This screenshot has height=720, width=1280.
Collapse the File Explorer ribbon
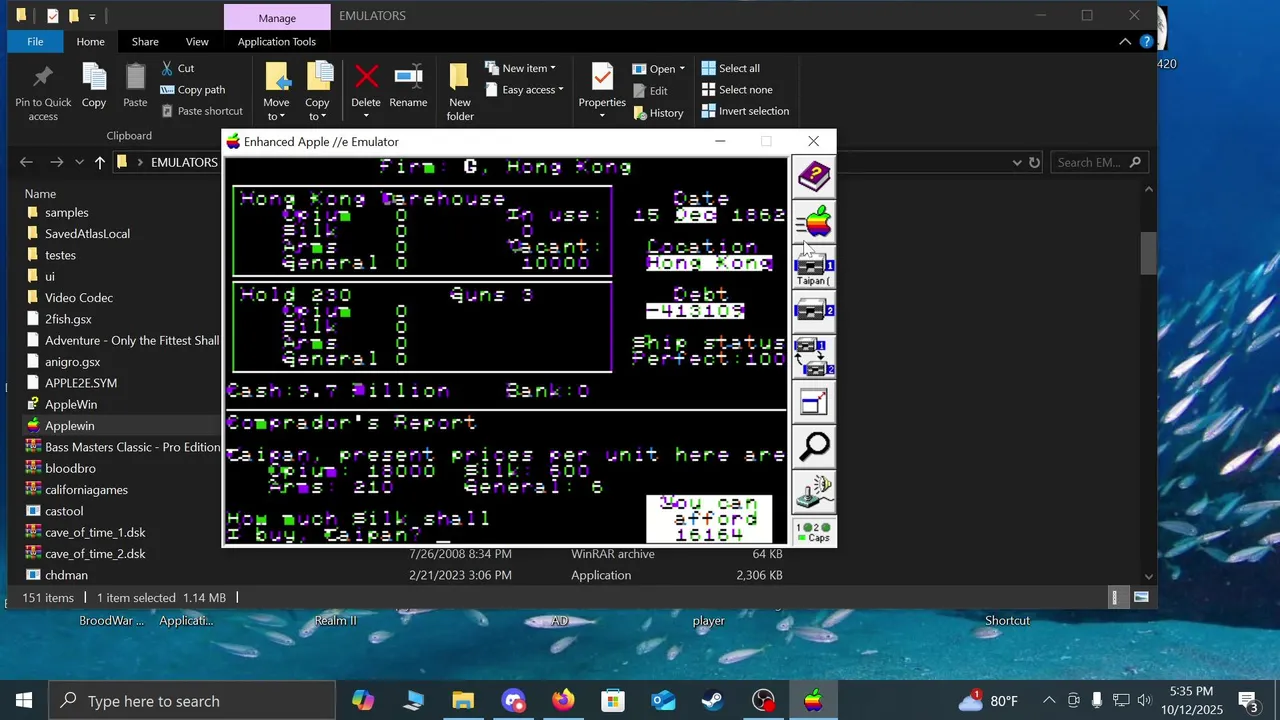[1125, 41]
